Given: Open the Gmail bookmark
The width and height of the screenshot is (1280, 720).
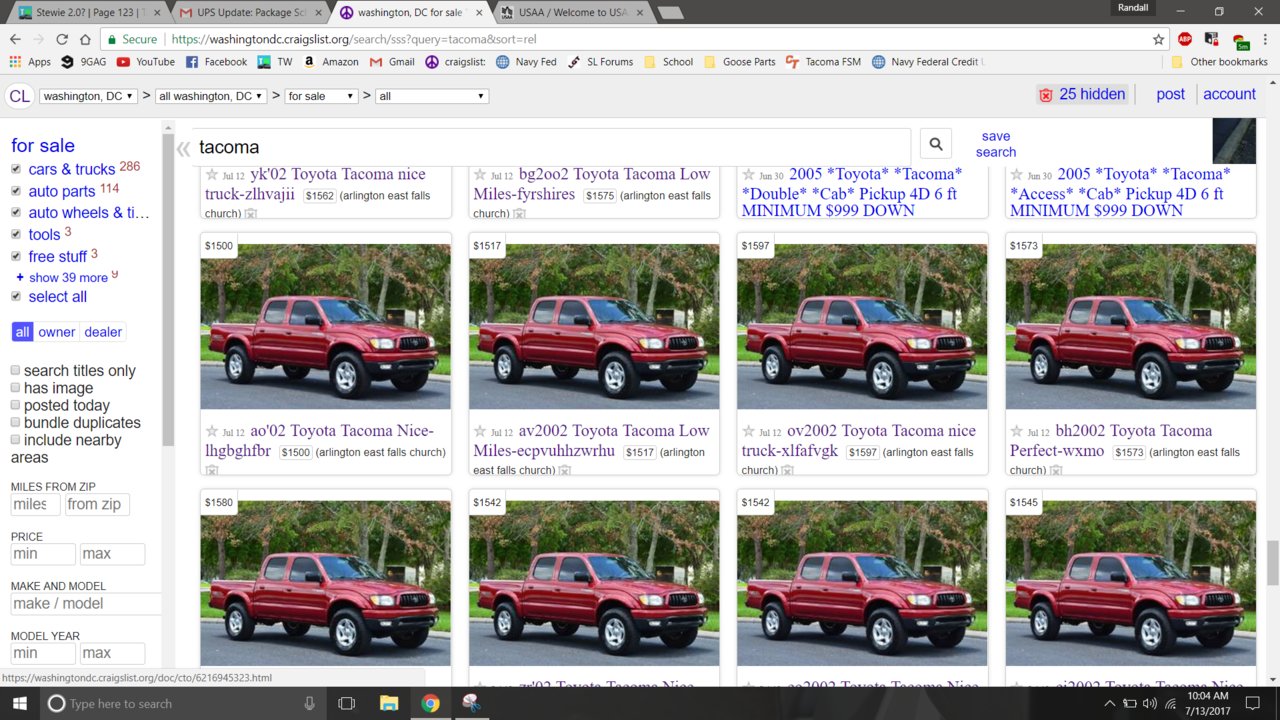Looking at the screenshot, I should [x=392, y=62].
